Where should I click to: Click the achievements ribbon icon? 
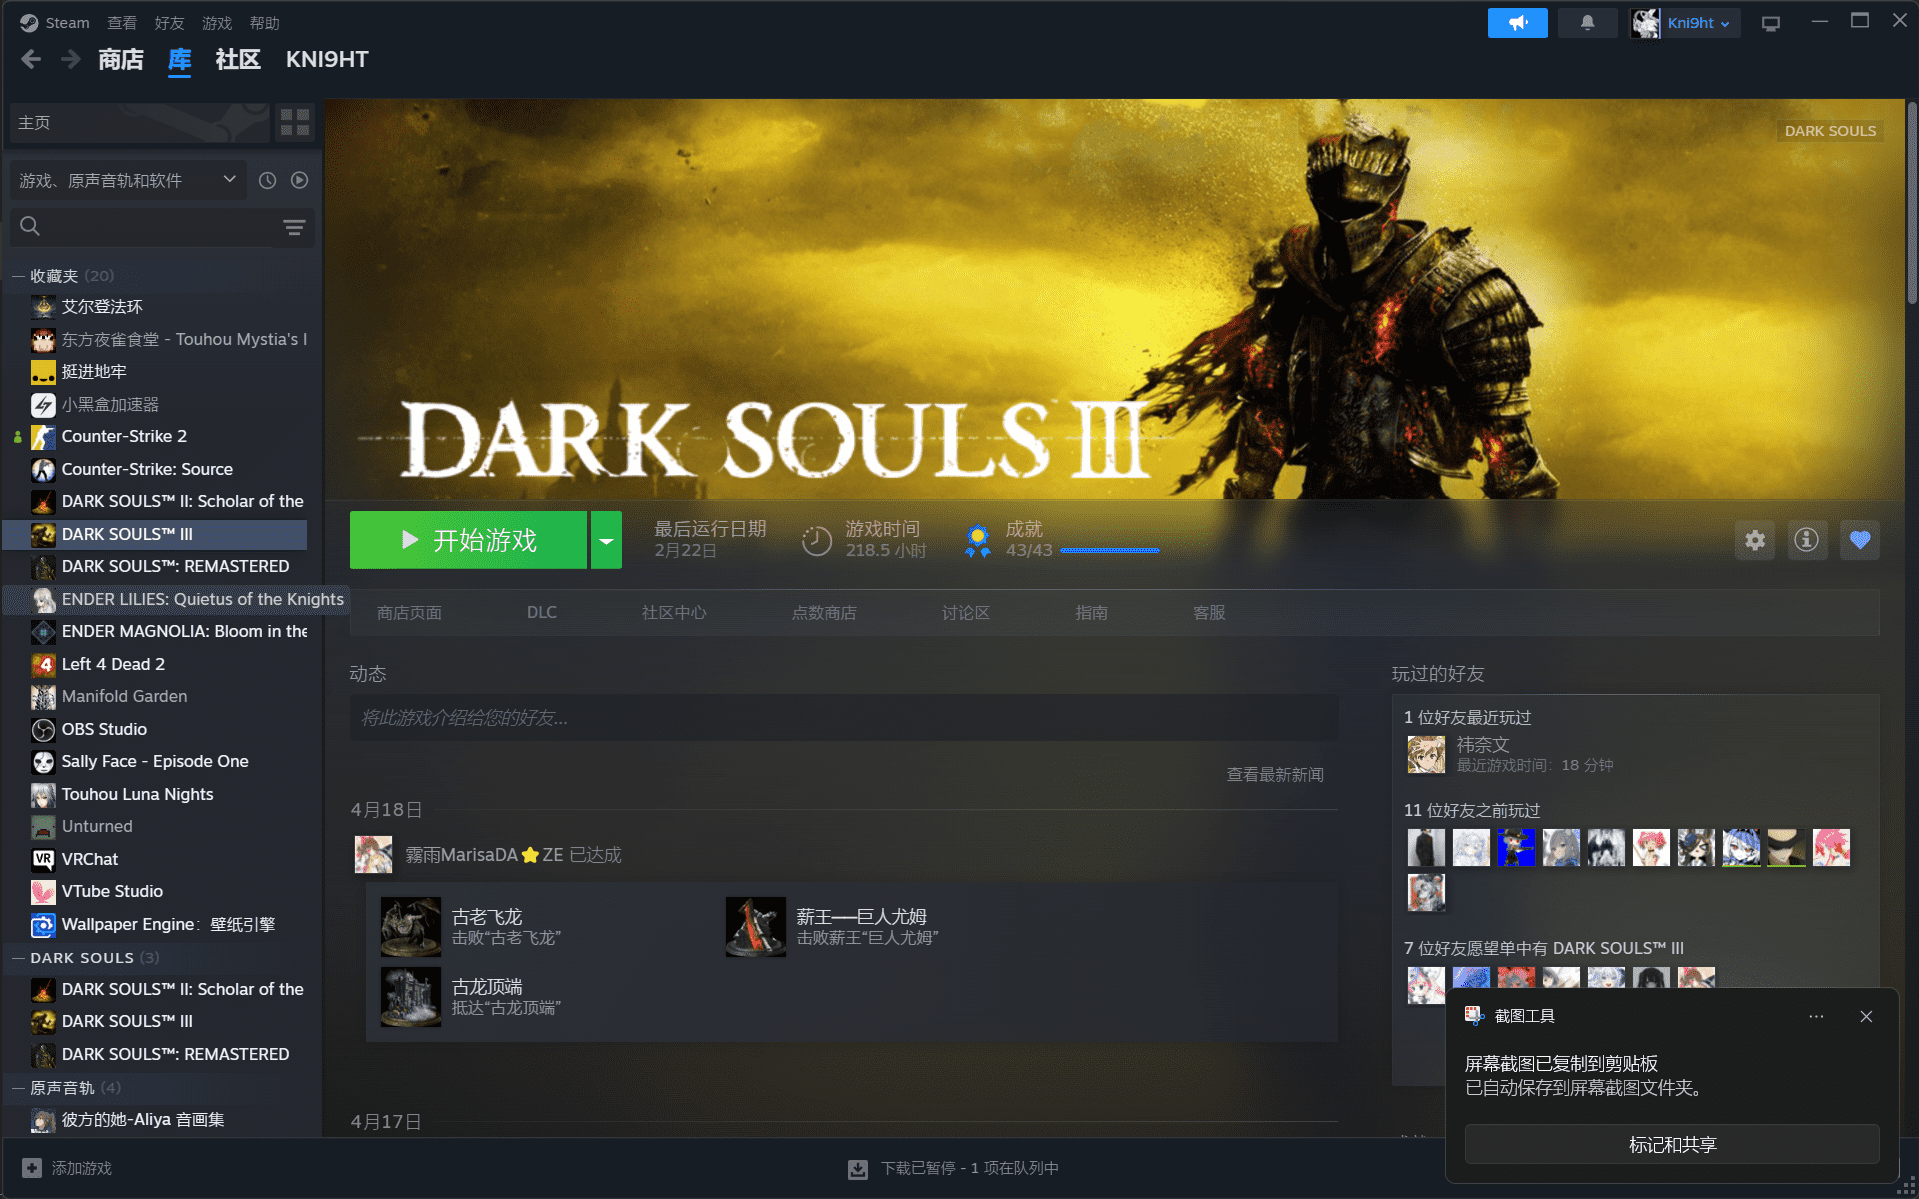[x=977, y=540]
